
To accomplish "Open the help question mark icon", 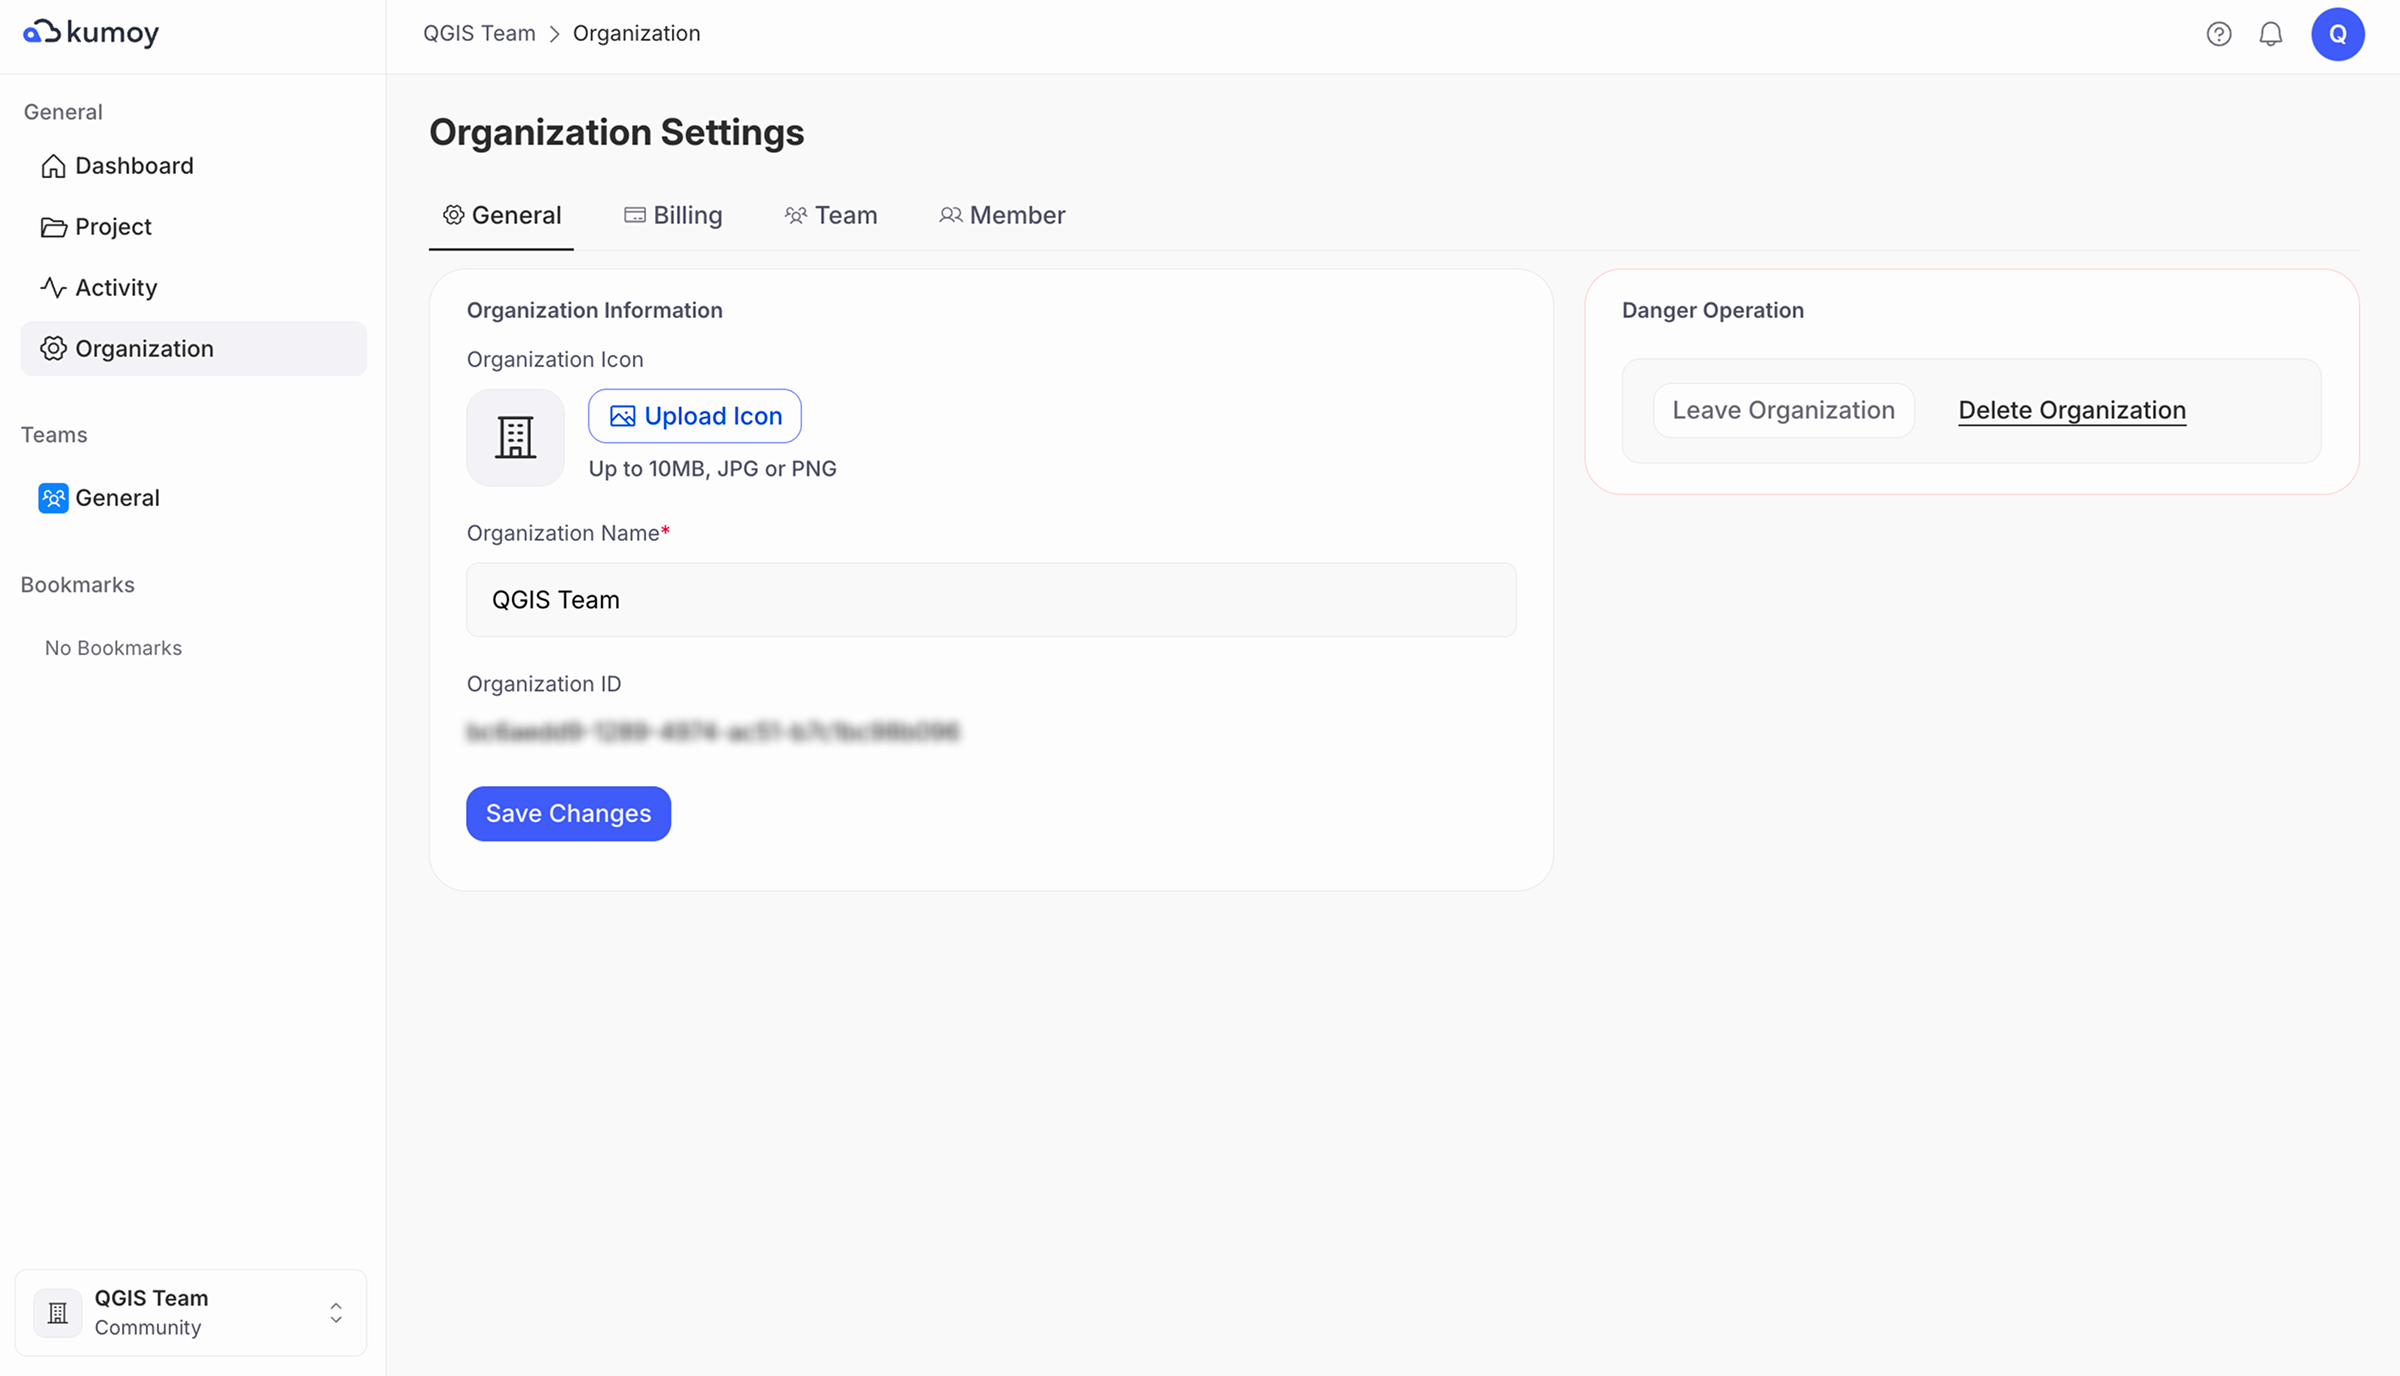I will [2218, 34].
